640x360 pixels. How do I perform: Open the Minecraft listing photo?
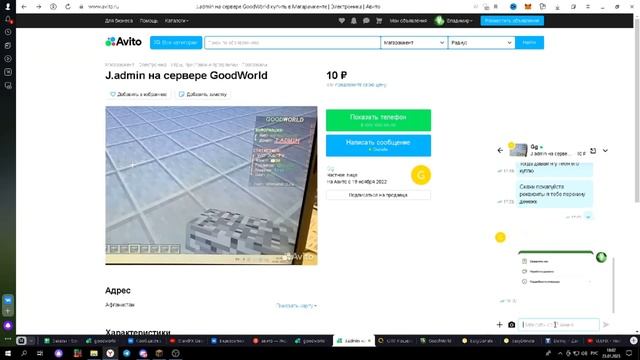(x=211, y=185)
